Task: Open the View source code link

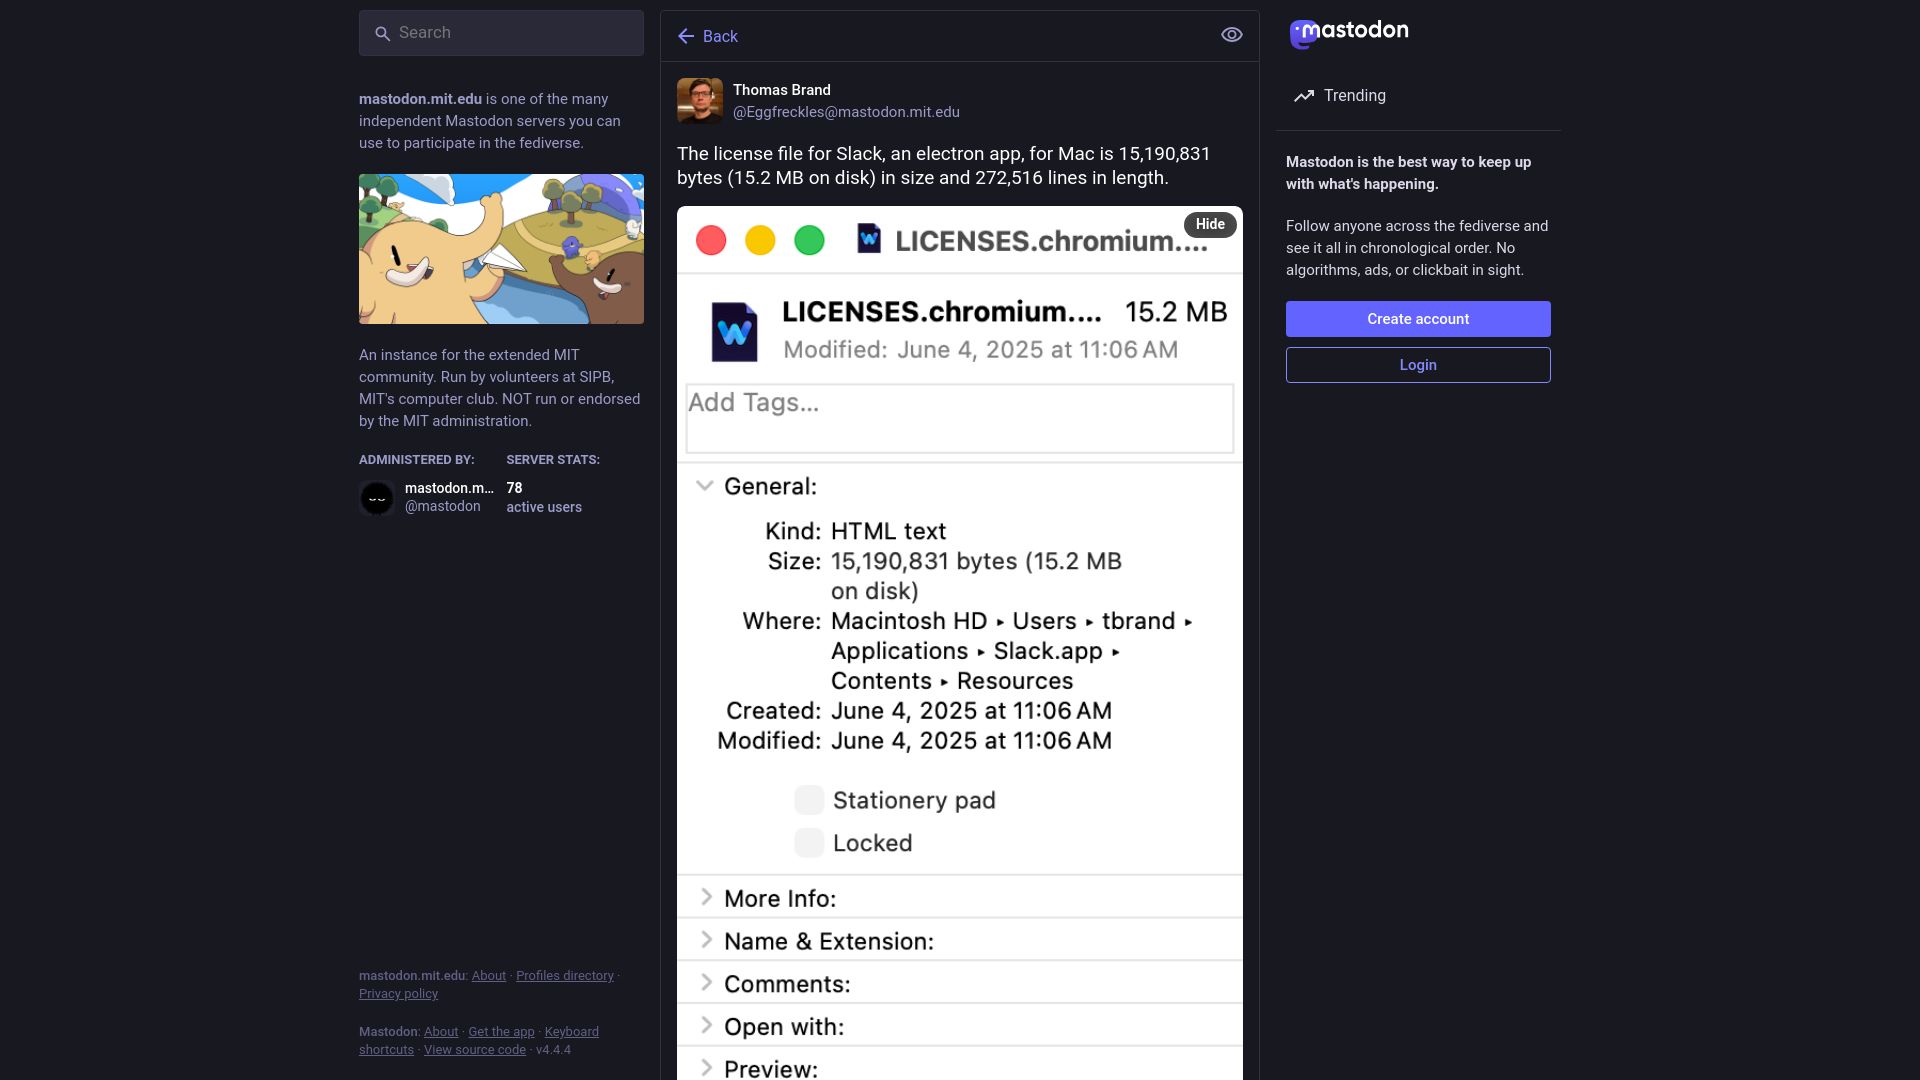Action: [475, 1050]
